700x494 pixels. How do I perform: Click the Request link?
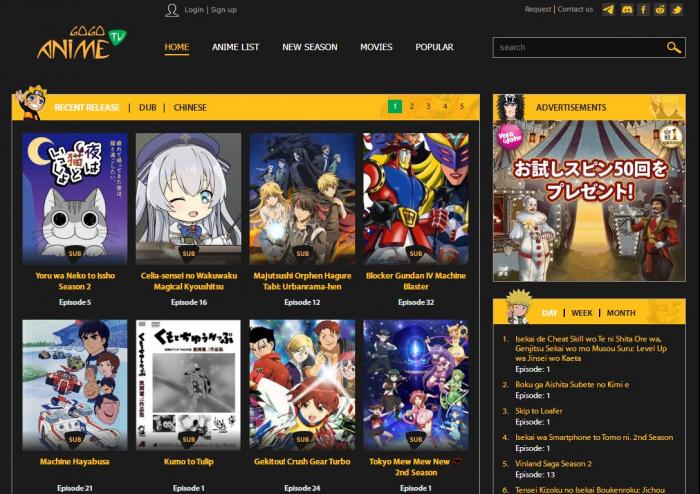538,9
